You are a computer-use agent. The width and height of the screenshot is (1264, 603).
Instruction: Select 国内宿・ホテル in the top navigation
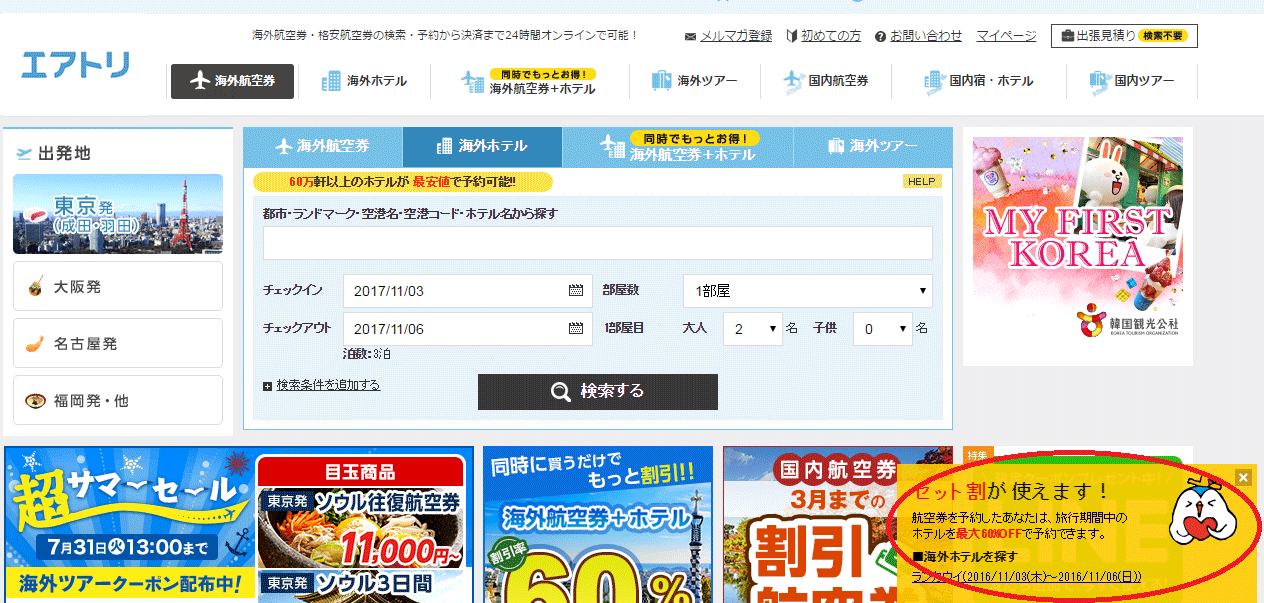tap(979, 81)
